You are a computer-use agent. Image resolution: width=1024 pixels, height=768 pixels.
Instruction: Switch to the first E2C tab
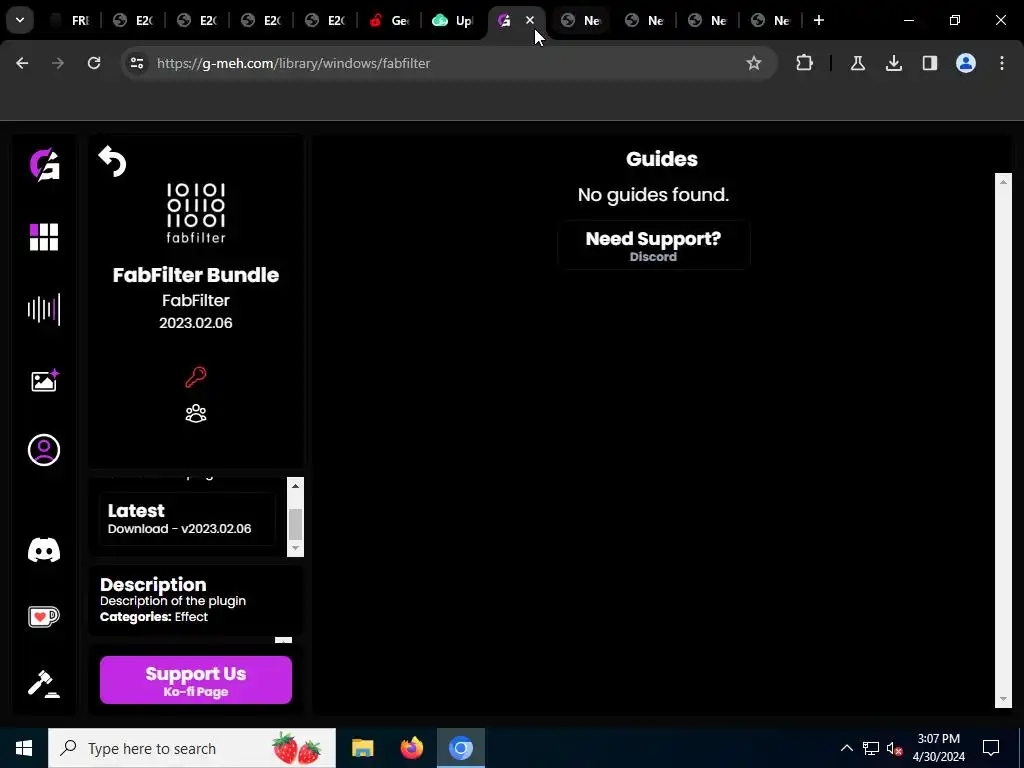[x=134, y=20]
